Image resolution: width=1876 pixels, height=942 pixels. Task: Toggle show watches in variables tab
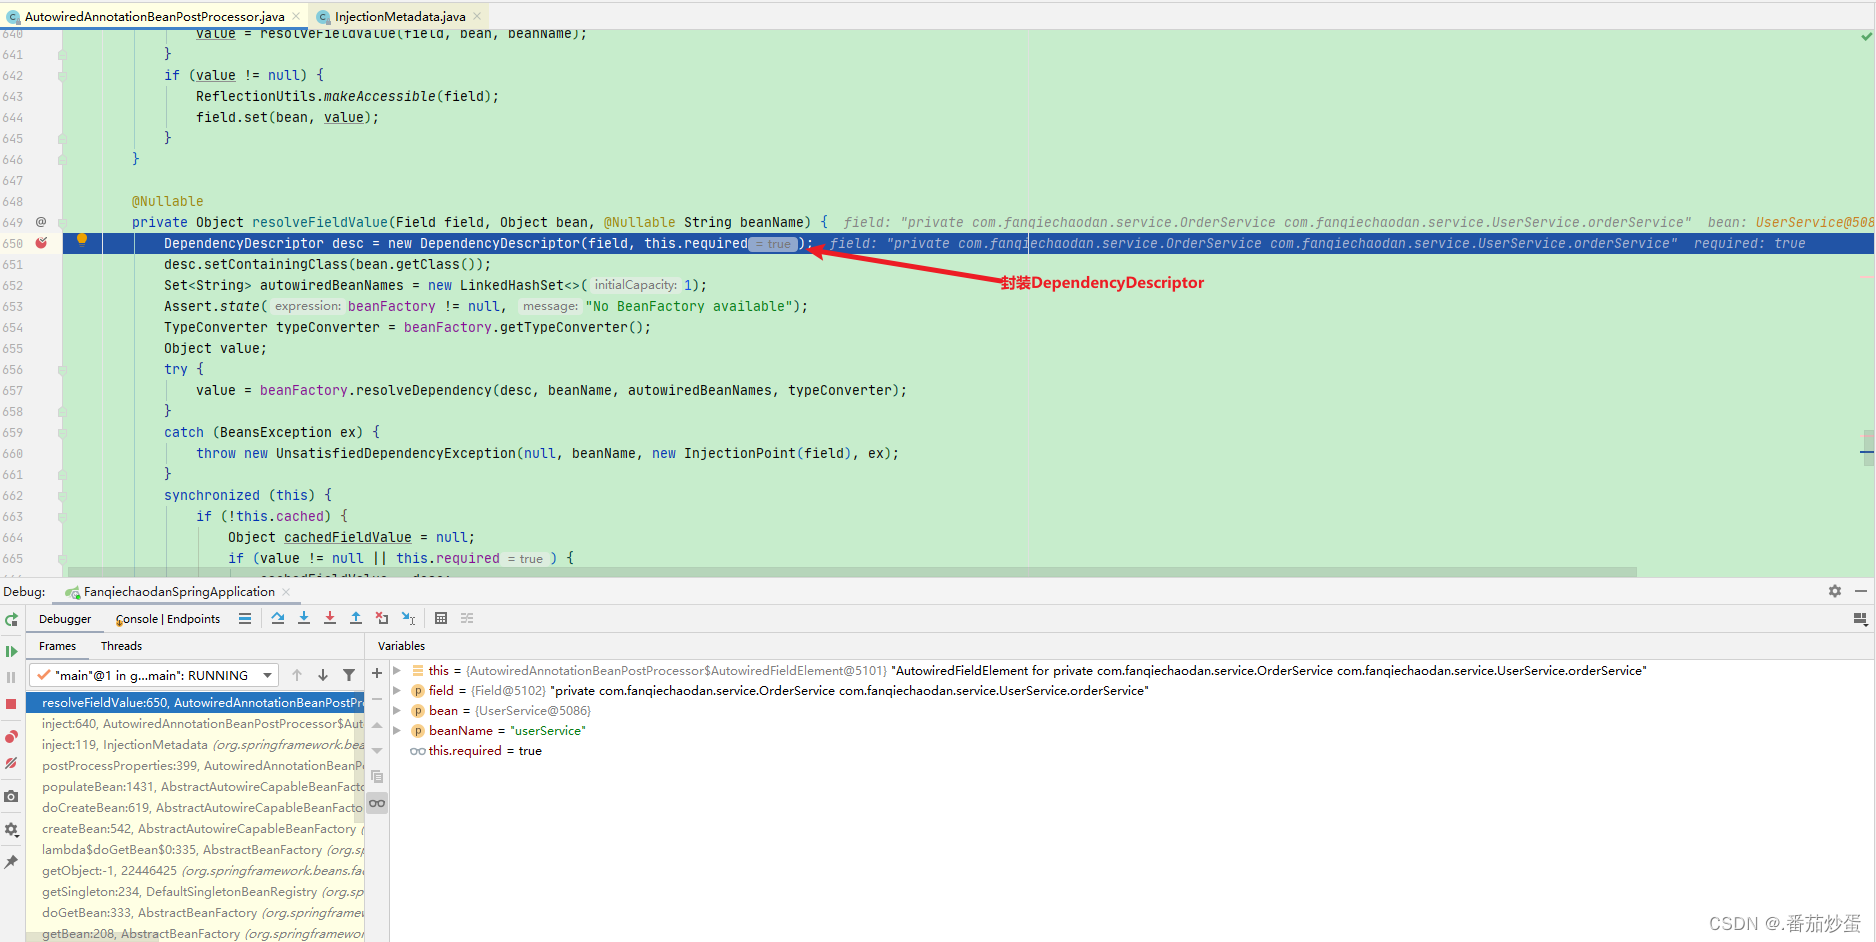click(377, 803)
